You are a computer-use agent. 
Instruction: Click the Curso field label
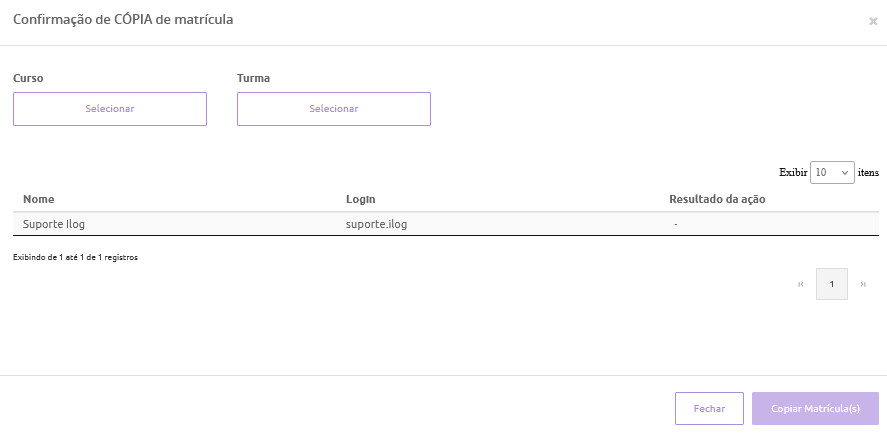(x=28, y=78)
